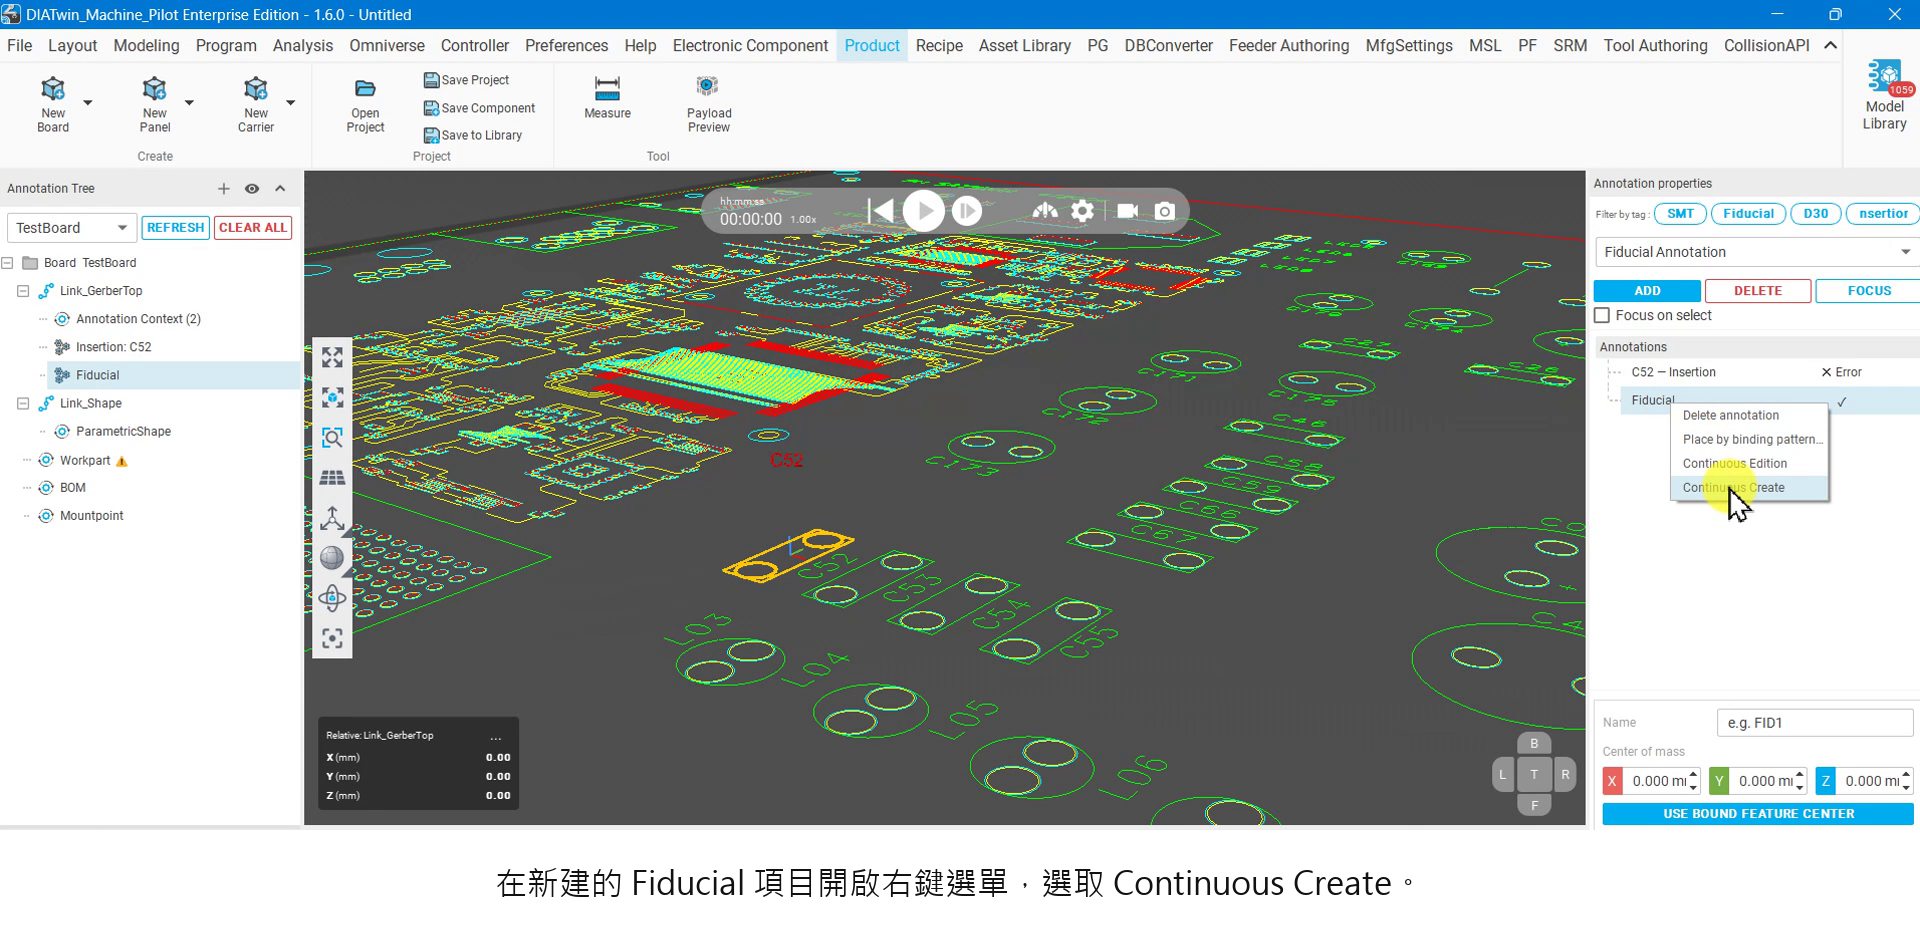Click the fit-to-view expand icon in viewport toolbar

tap(332, 358)
